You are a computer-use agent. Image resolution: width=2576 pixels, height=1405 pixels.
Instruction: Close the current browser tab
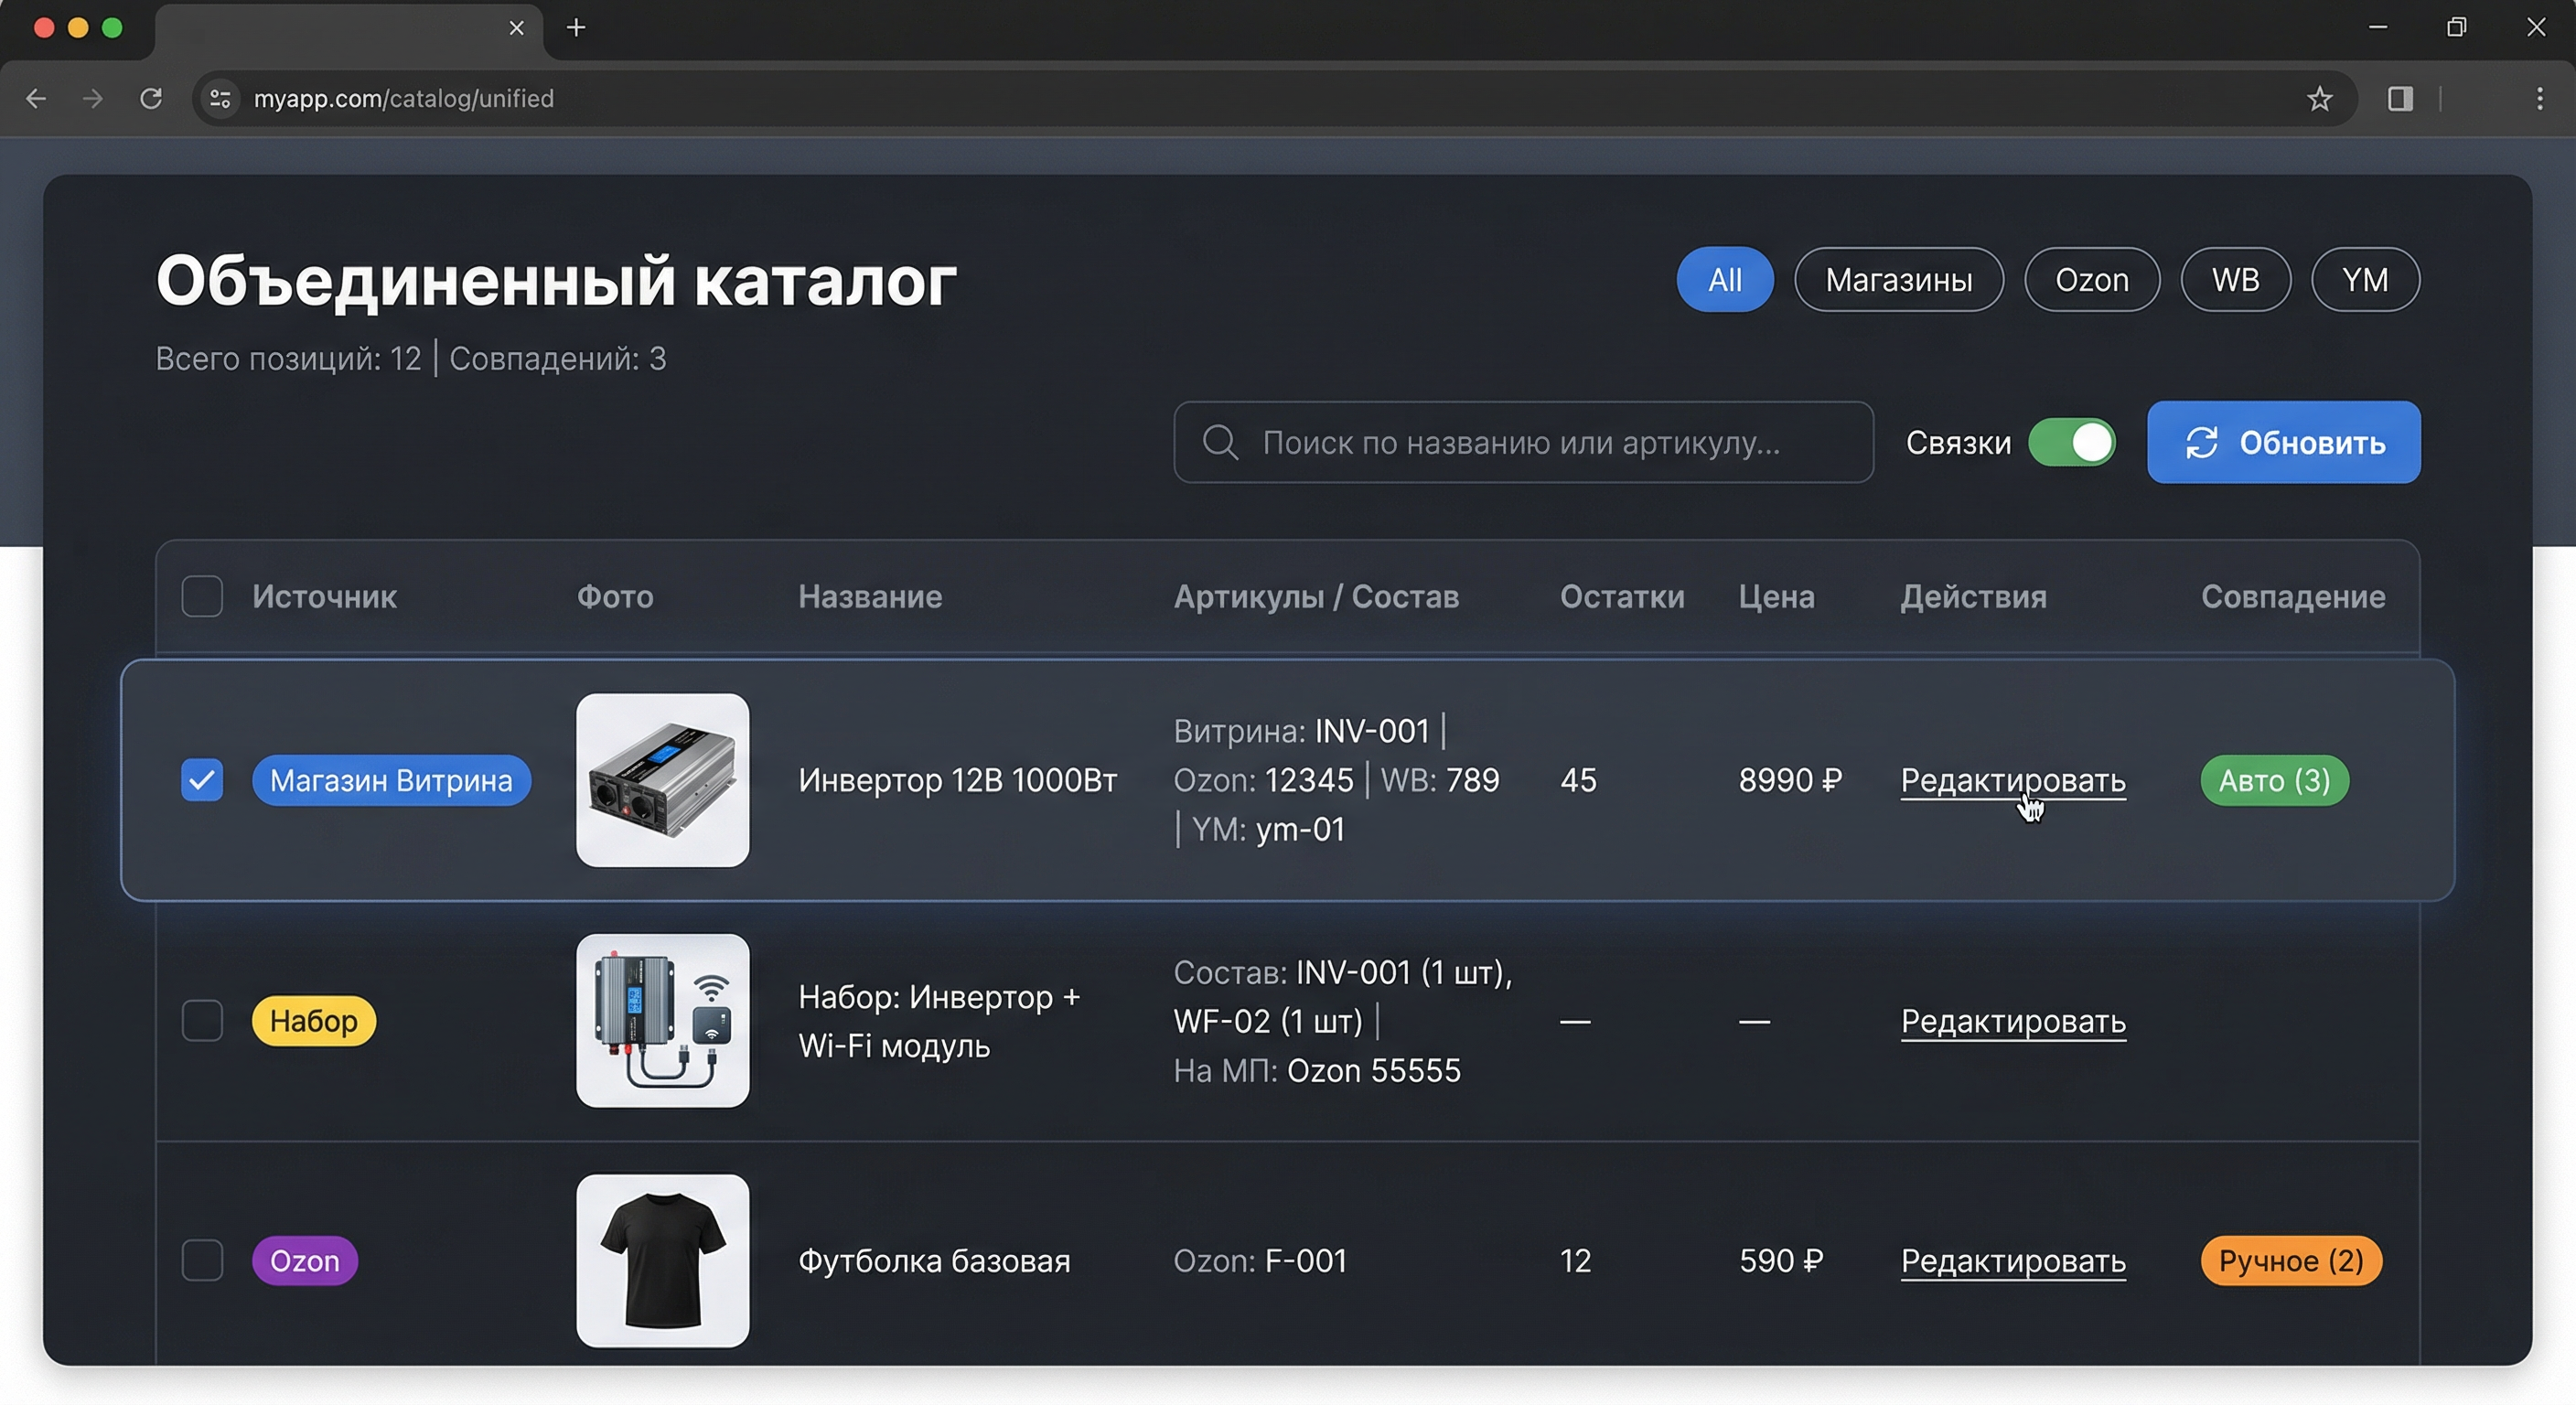(x=516, y=28)
